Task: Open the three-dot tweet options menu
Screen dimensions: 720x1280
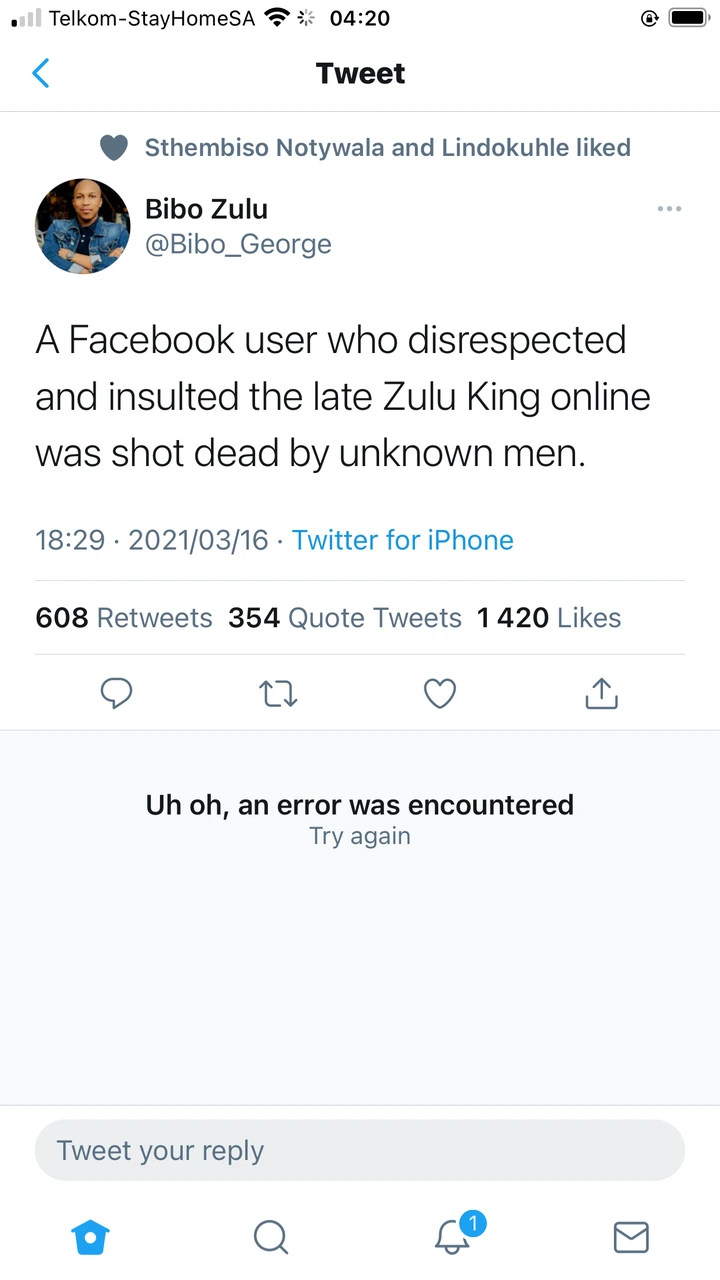Action: [669, 209]
